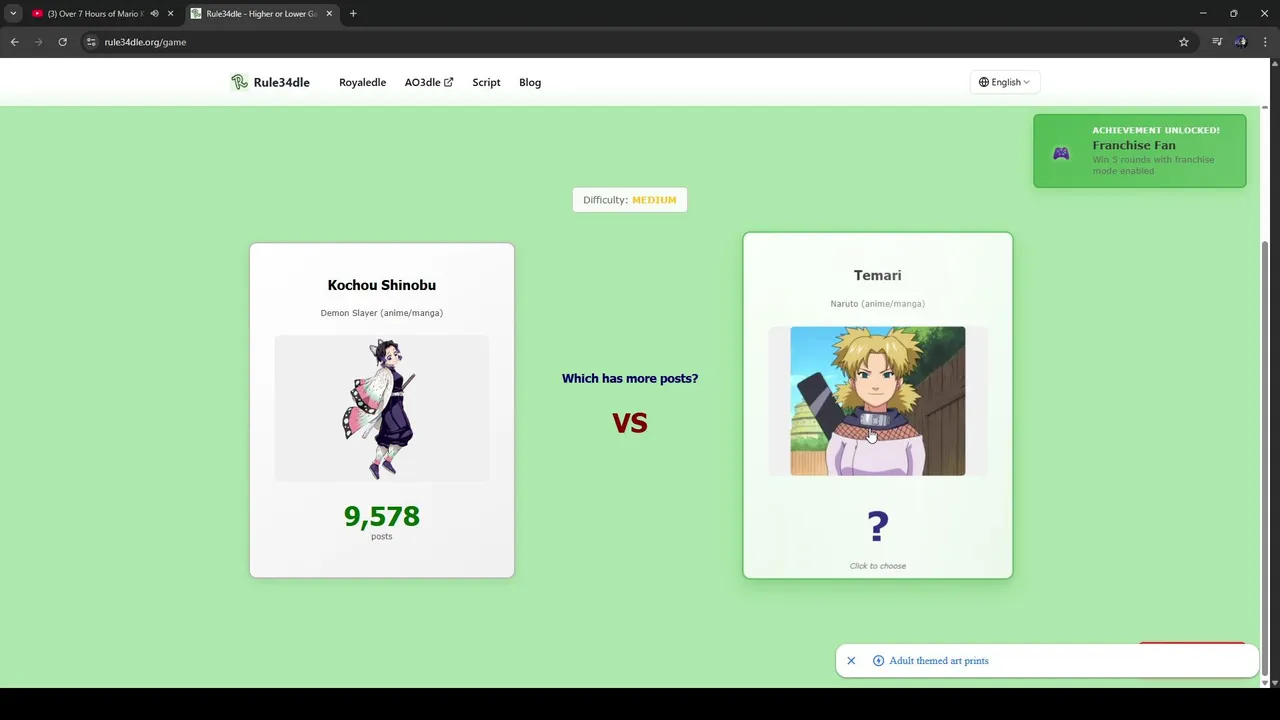Open tab search dropdown arrow

(13, 14)
